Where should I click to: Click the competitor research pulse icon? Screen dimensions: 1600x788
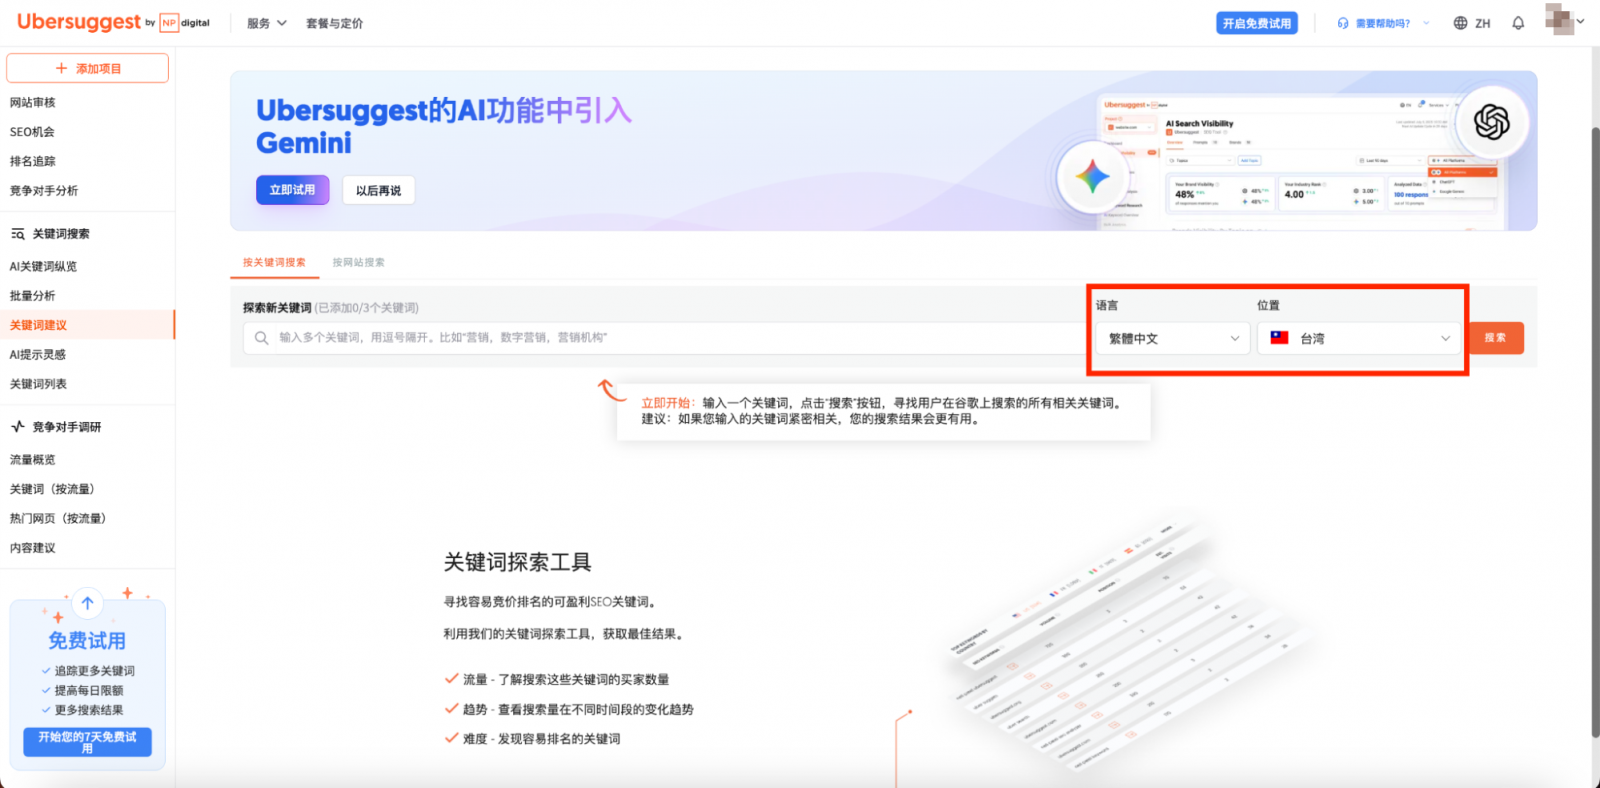point(18,427)
